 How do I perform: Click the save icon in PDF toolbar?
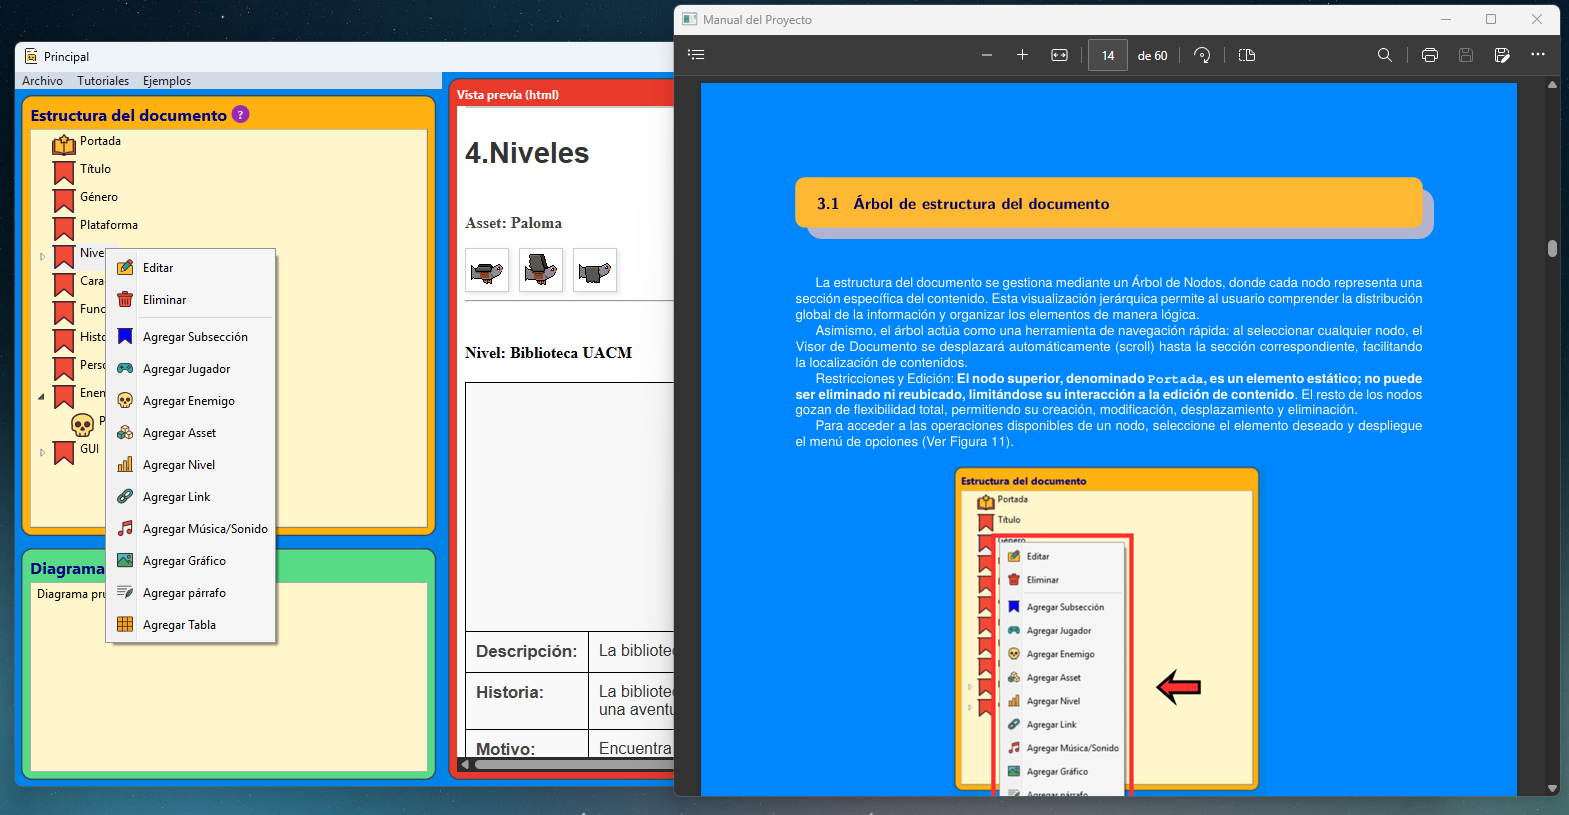pos(1466,55)
